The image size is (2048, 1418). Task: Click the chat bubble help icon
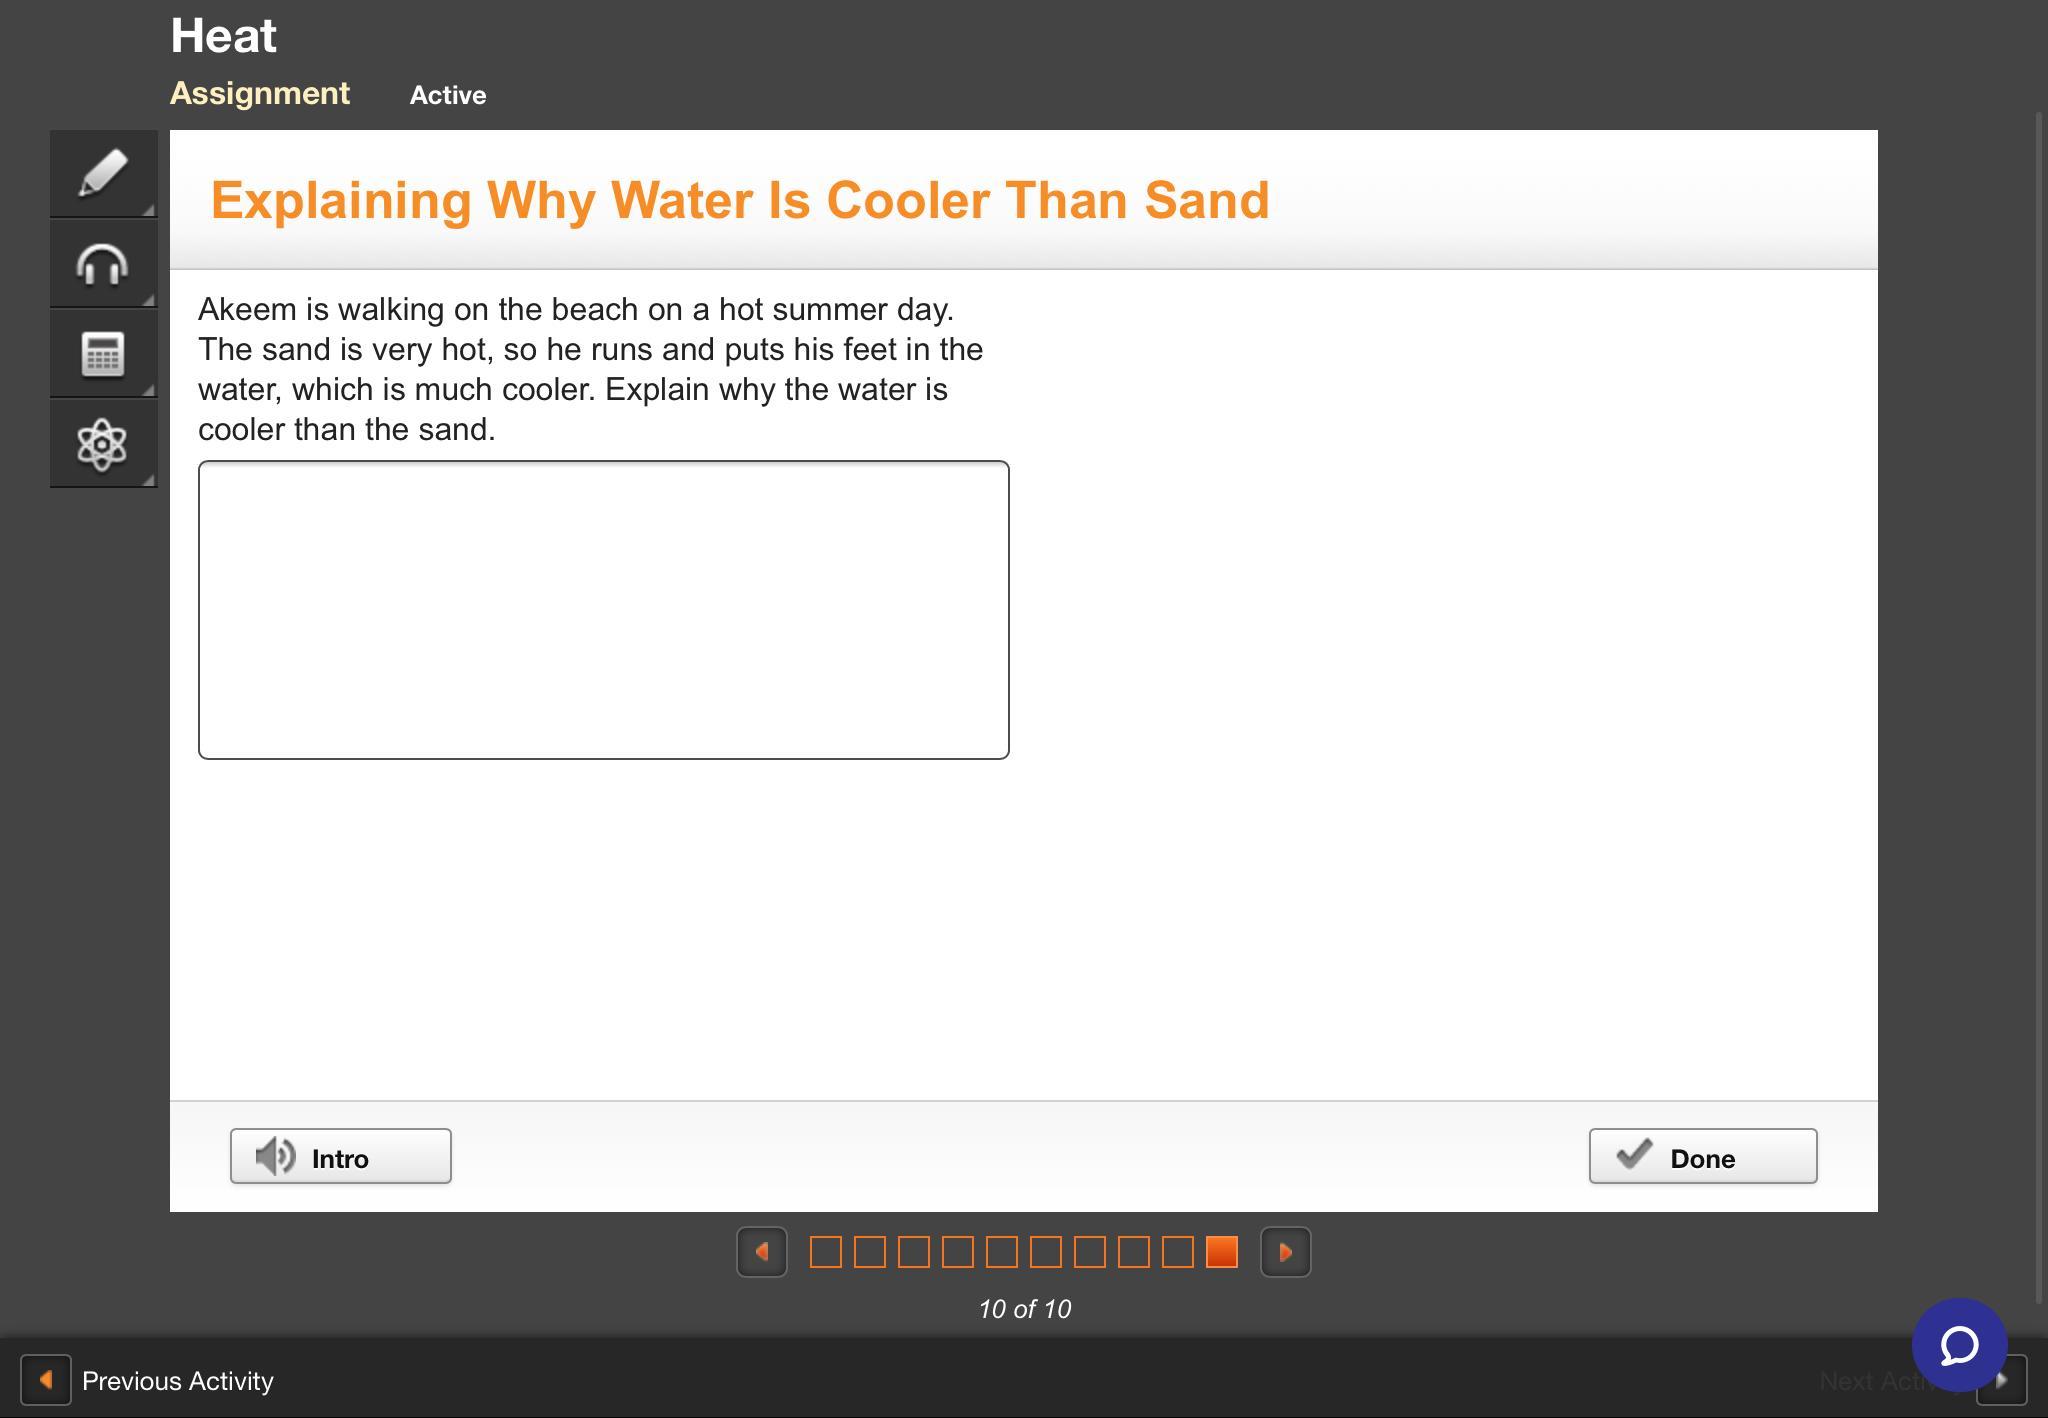(1959, 1345)
